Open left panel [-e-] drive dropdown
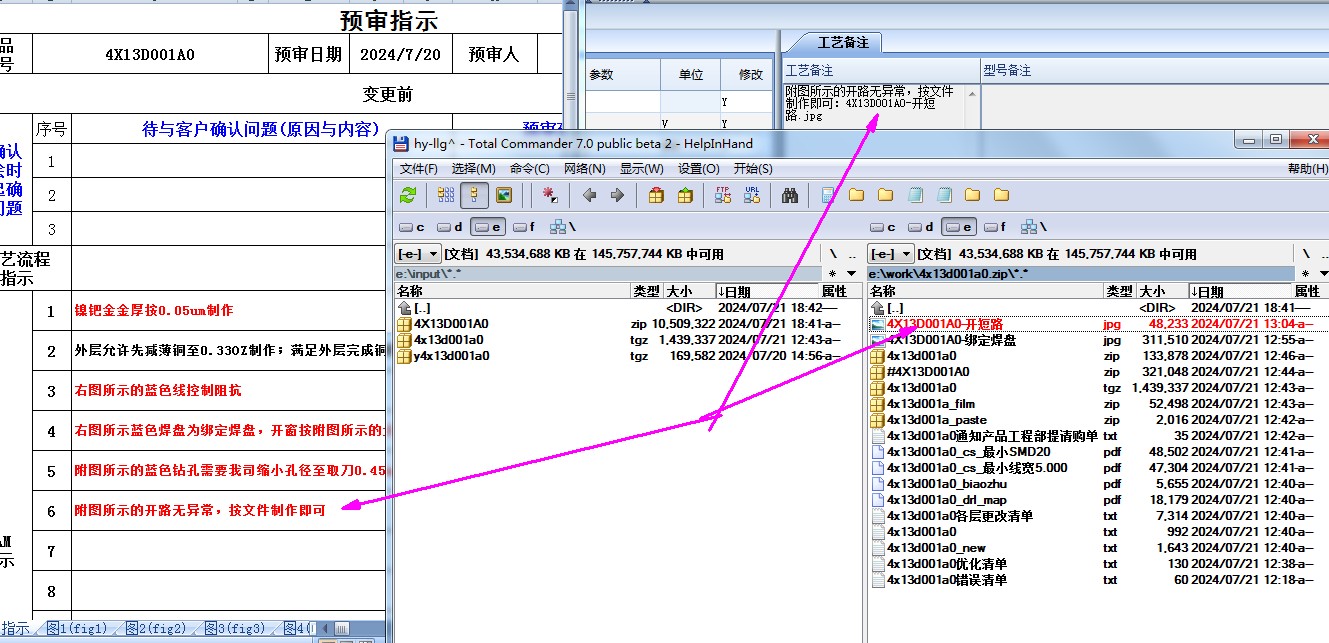The height and width of the screenshot is (643, 1329). 419,254
